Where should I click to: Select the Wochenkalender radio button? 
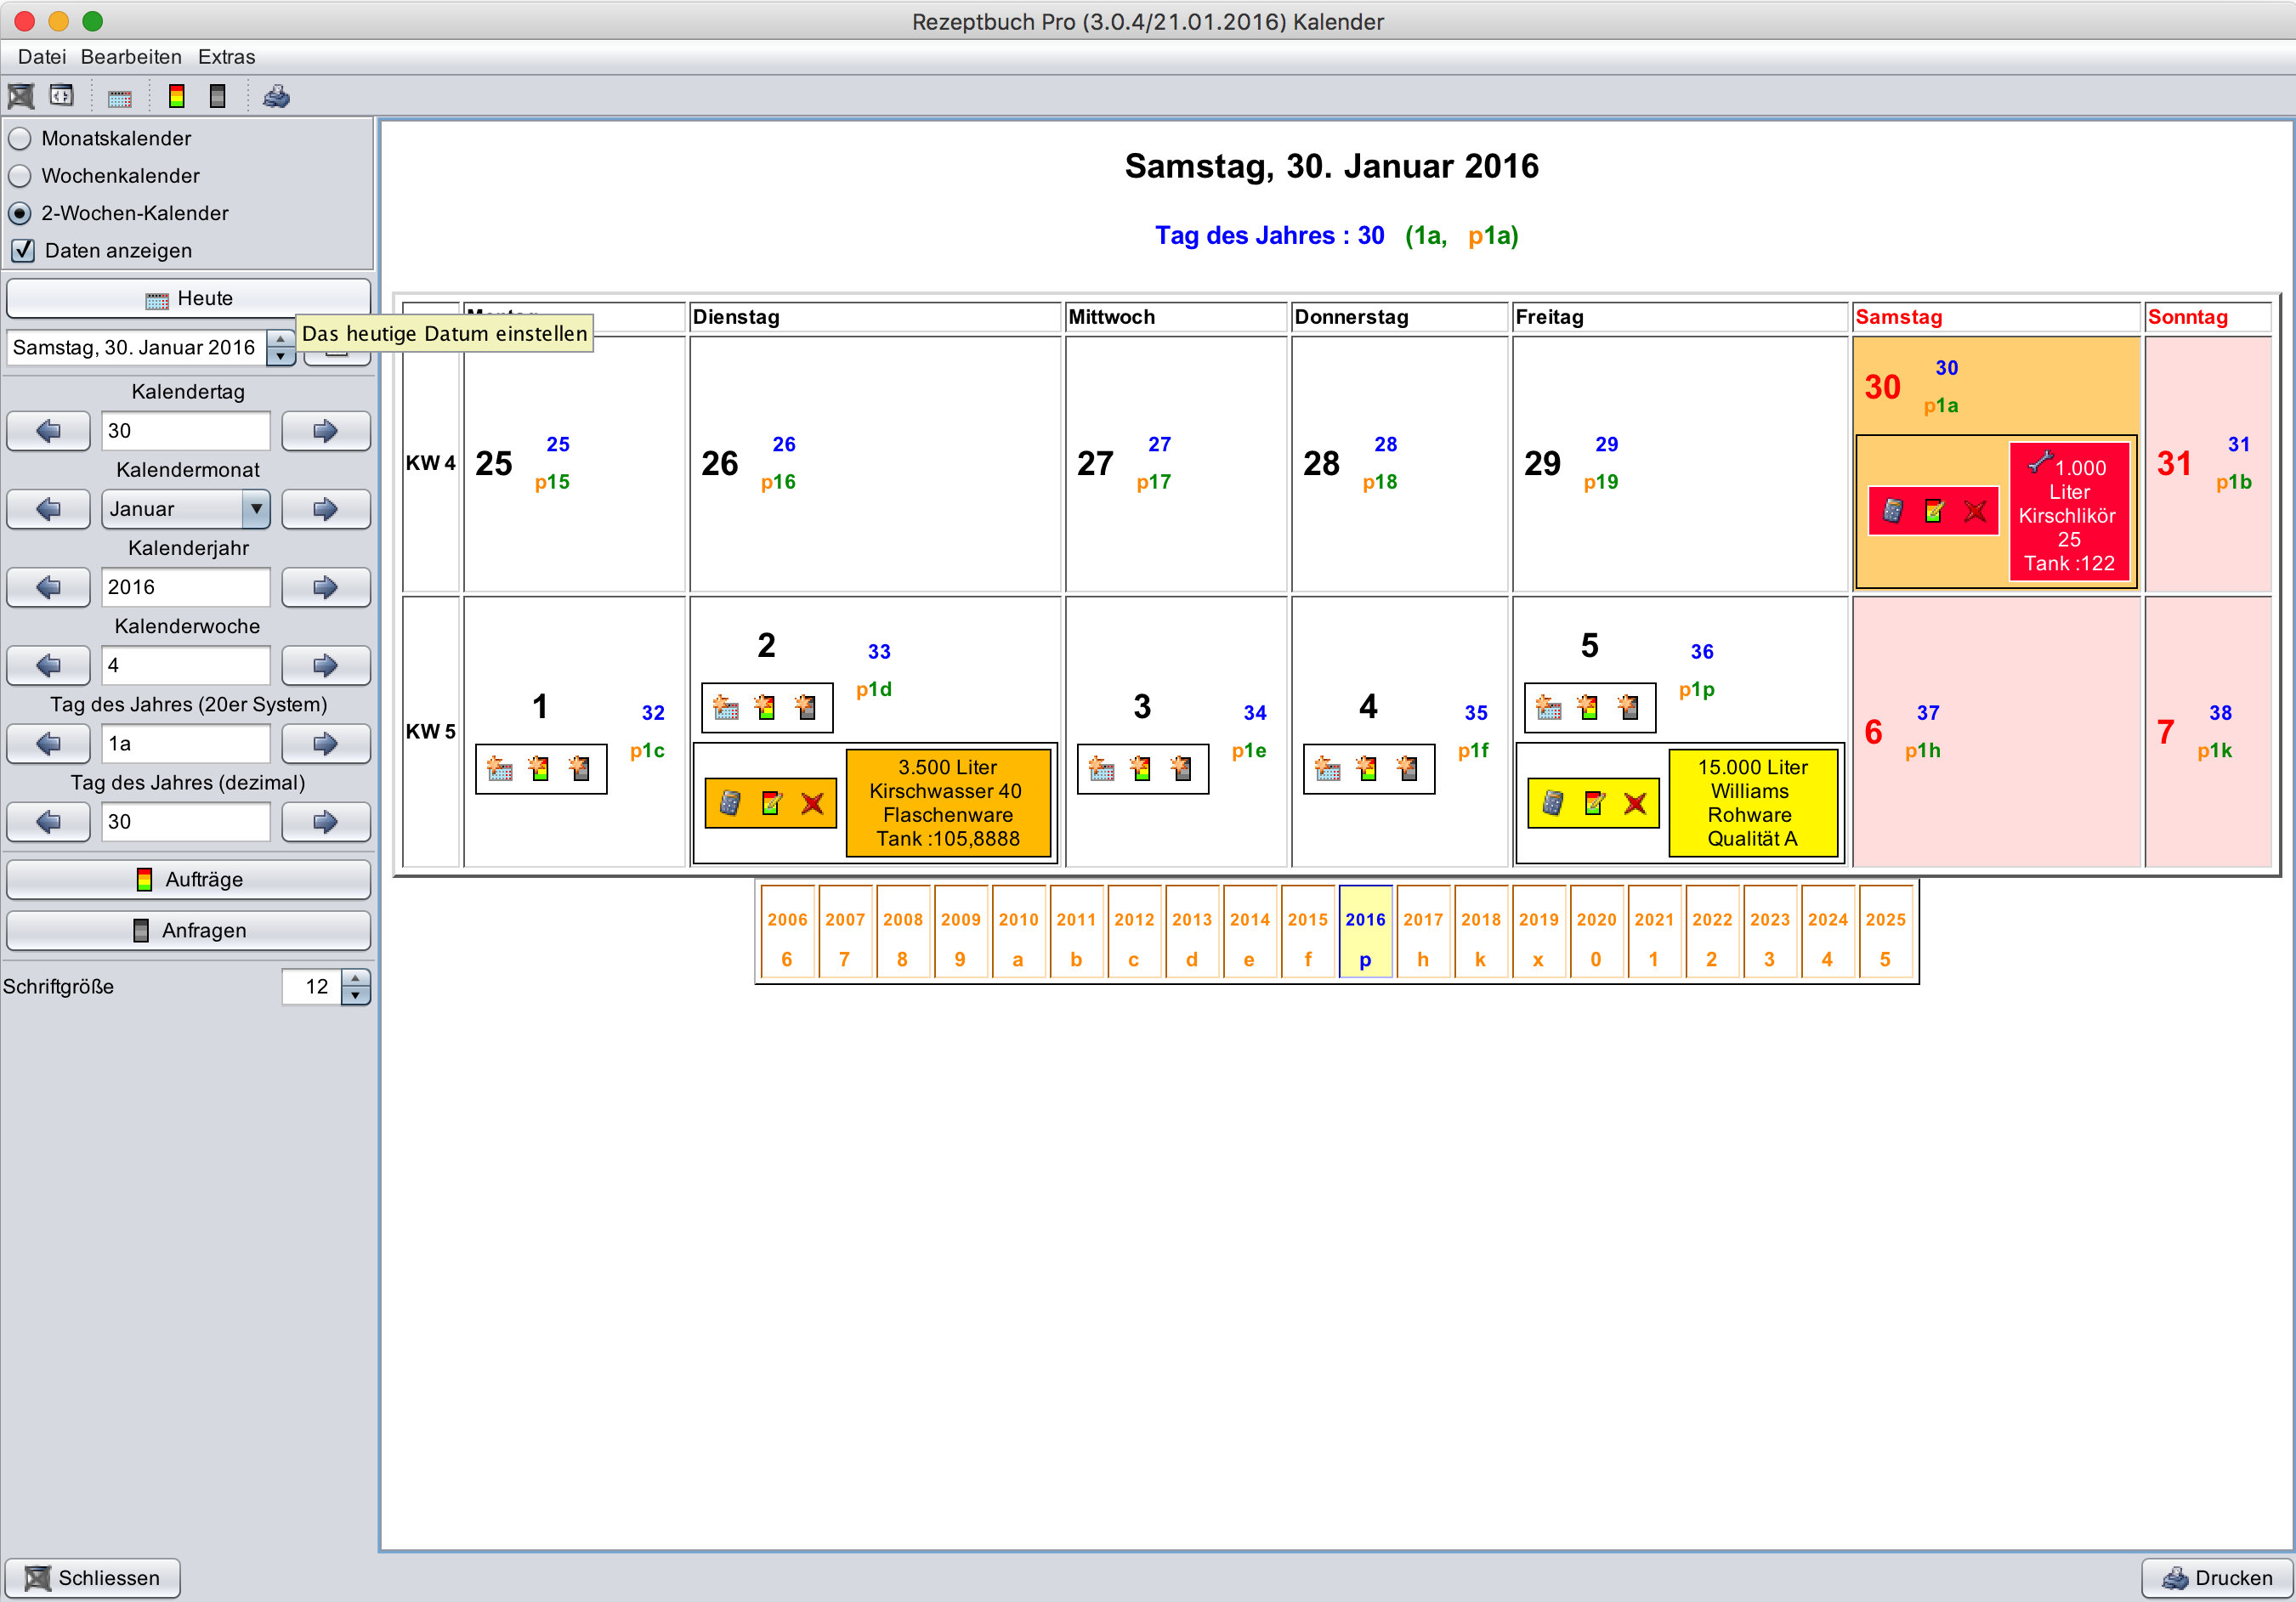point(20,176)
